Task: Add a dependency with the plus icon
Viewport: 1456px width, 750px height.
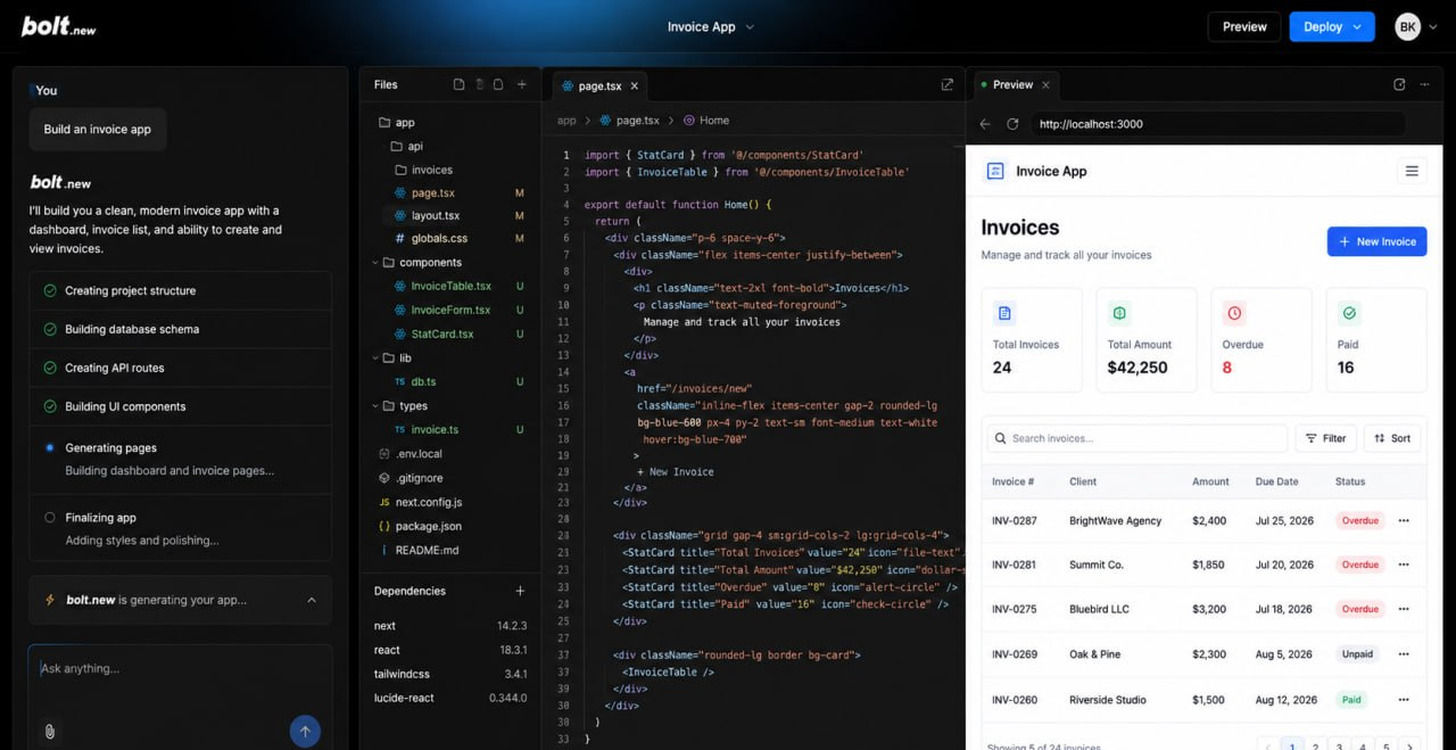Action: [x=520, y=591]
